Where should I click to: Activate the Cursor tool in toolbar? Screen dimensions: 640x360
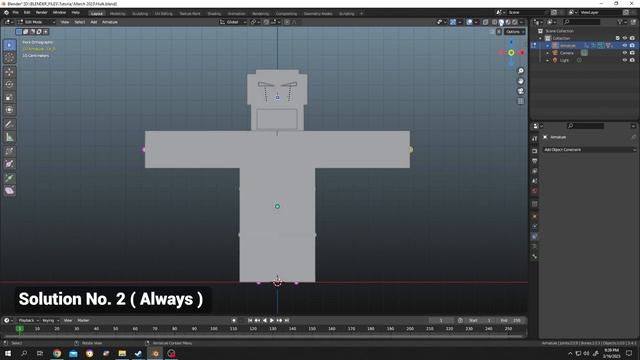click(9, 58)
